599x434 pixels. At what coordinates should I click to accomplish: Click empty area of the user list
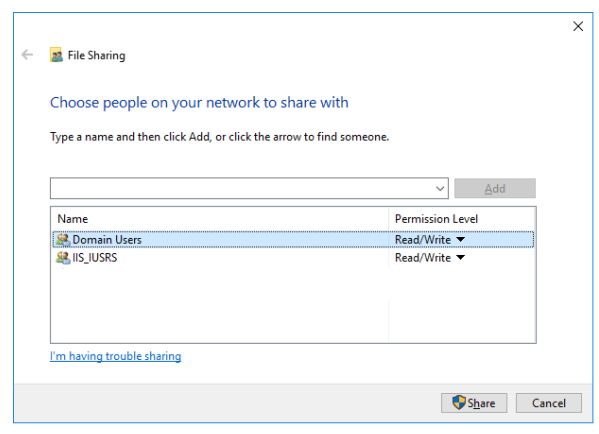pos(220,306)
